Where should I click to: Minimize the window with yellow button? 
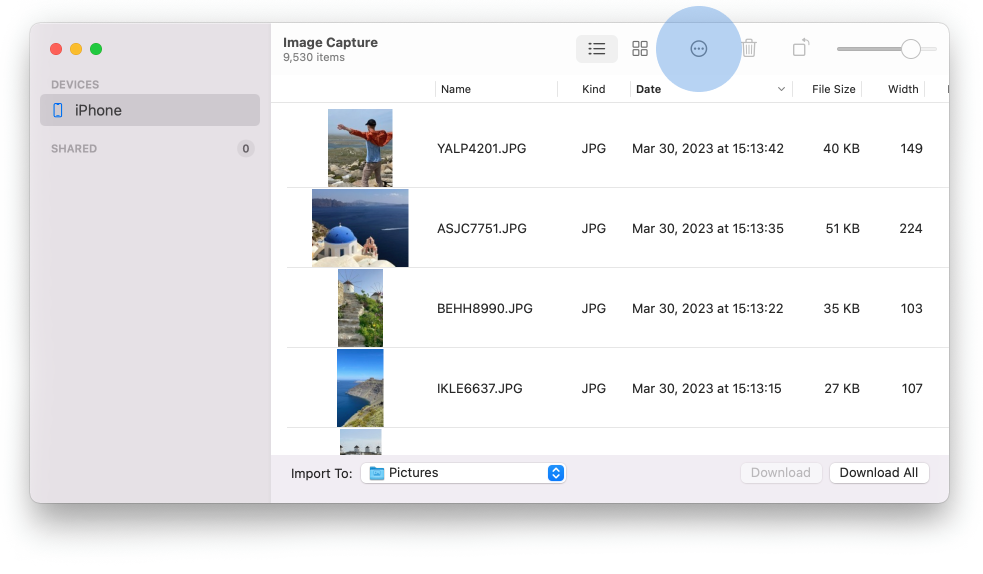point(76,49)
